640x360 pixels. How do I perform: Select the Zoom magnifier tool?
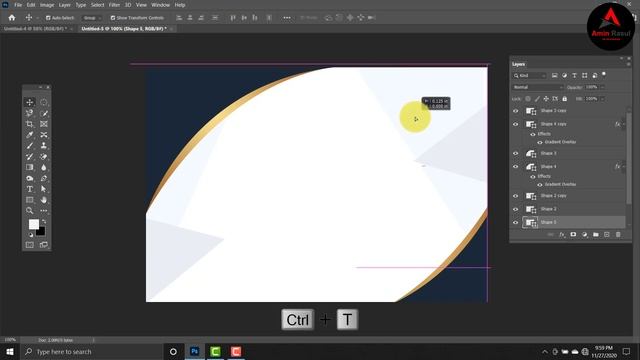[x=29, y=211]
